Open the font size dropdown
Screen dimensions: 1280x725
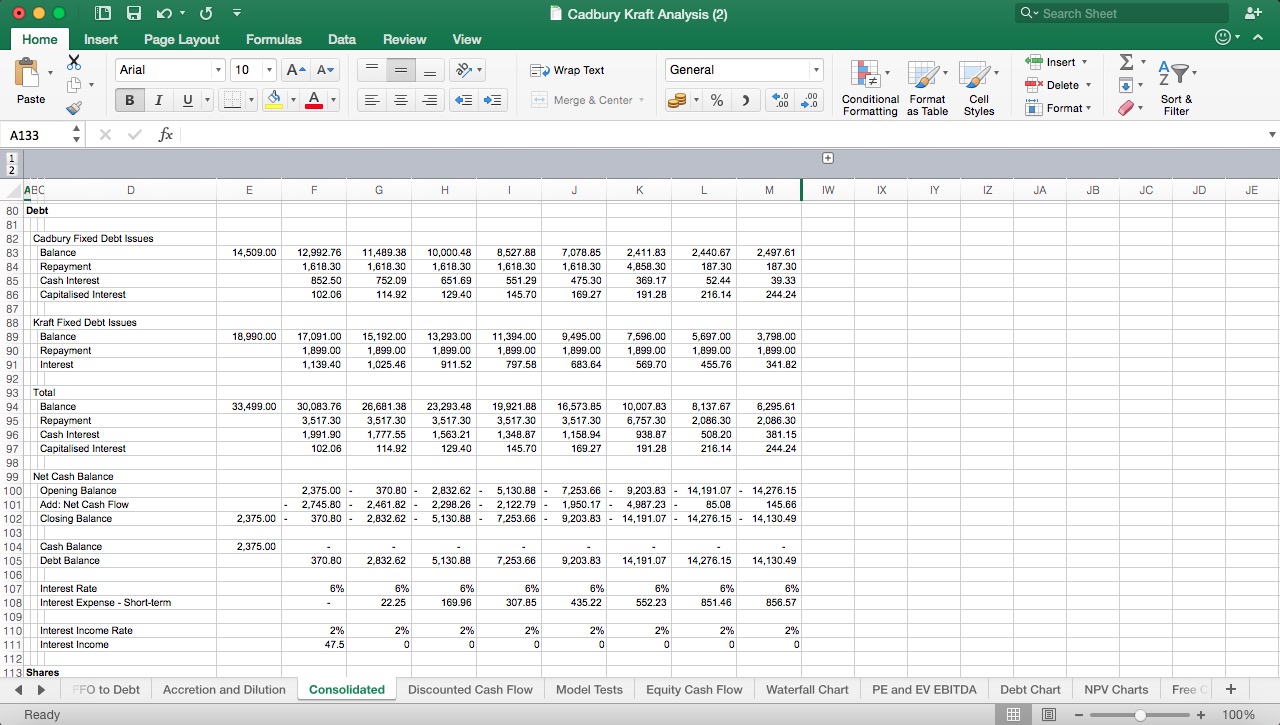269,70
